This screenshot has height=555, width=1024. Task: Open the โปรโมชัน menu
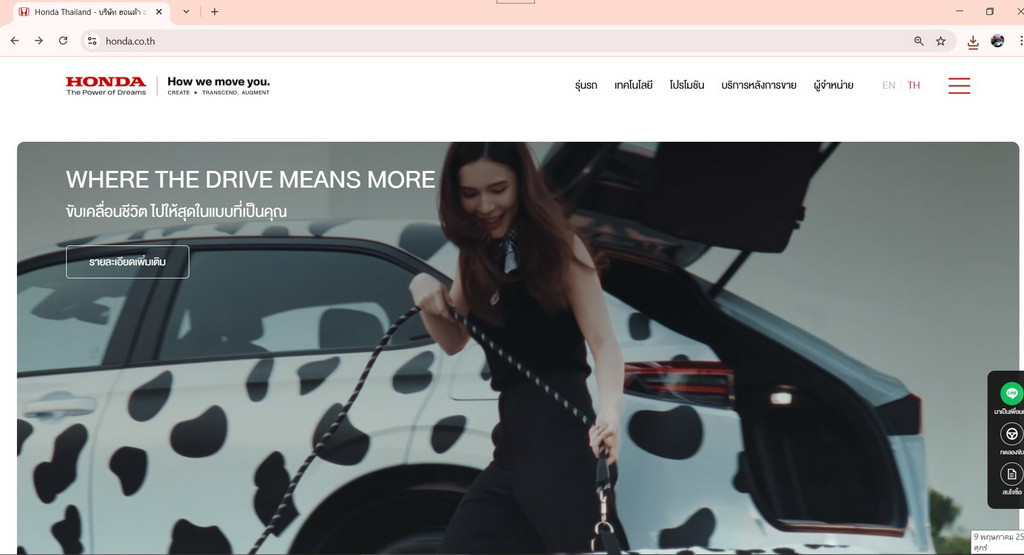687,86
